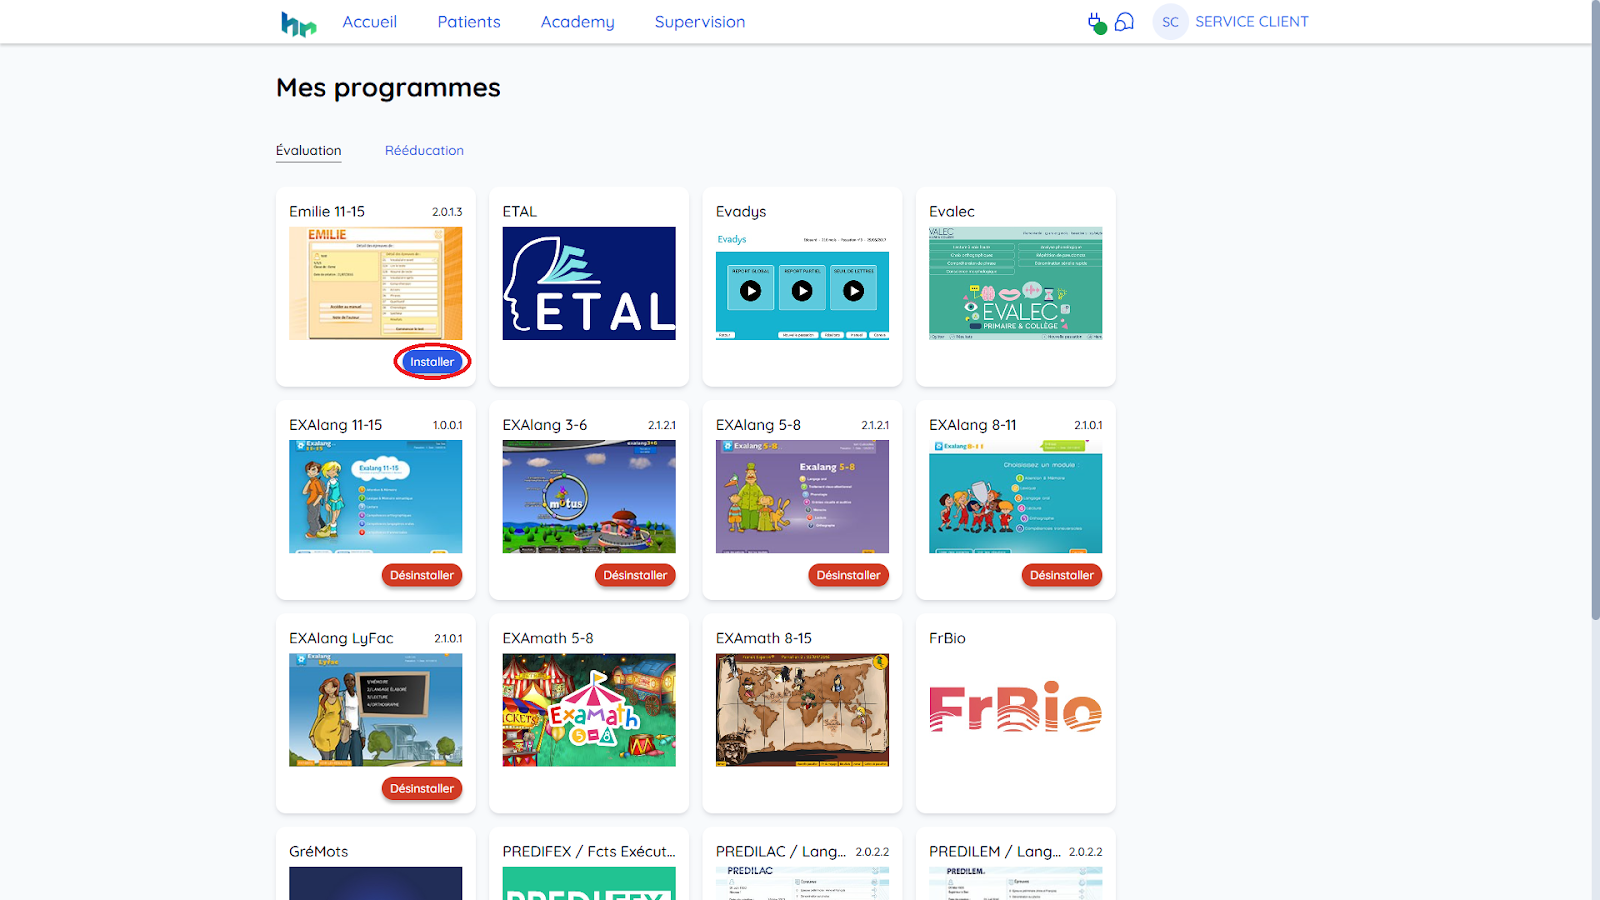
Task: Click the GréMots program title
Action: (x=319, y=852)
